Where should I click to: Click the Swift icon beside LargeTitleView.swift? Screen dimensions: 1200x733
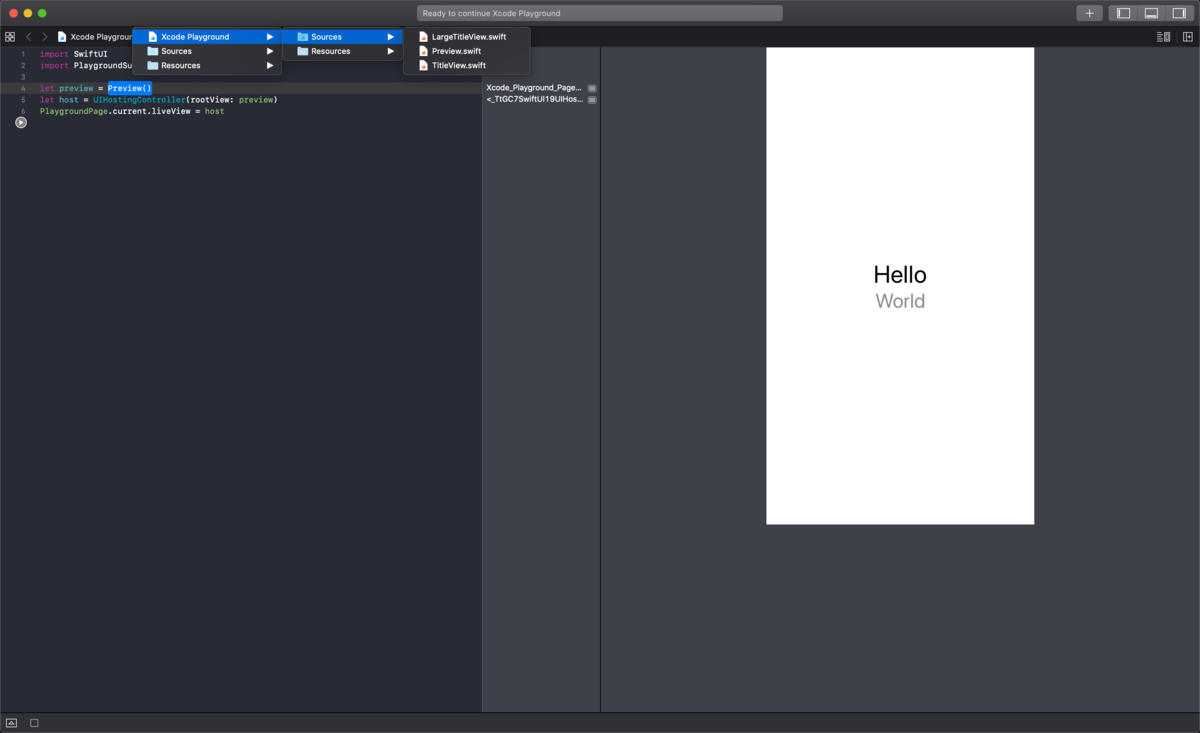423,37
